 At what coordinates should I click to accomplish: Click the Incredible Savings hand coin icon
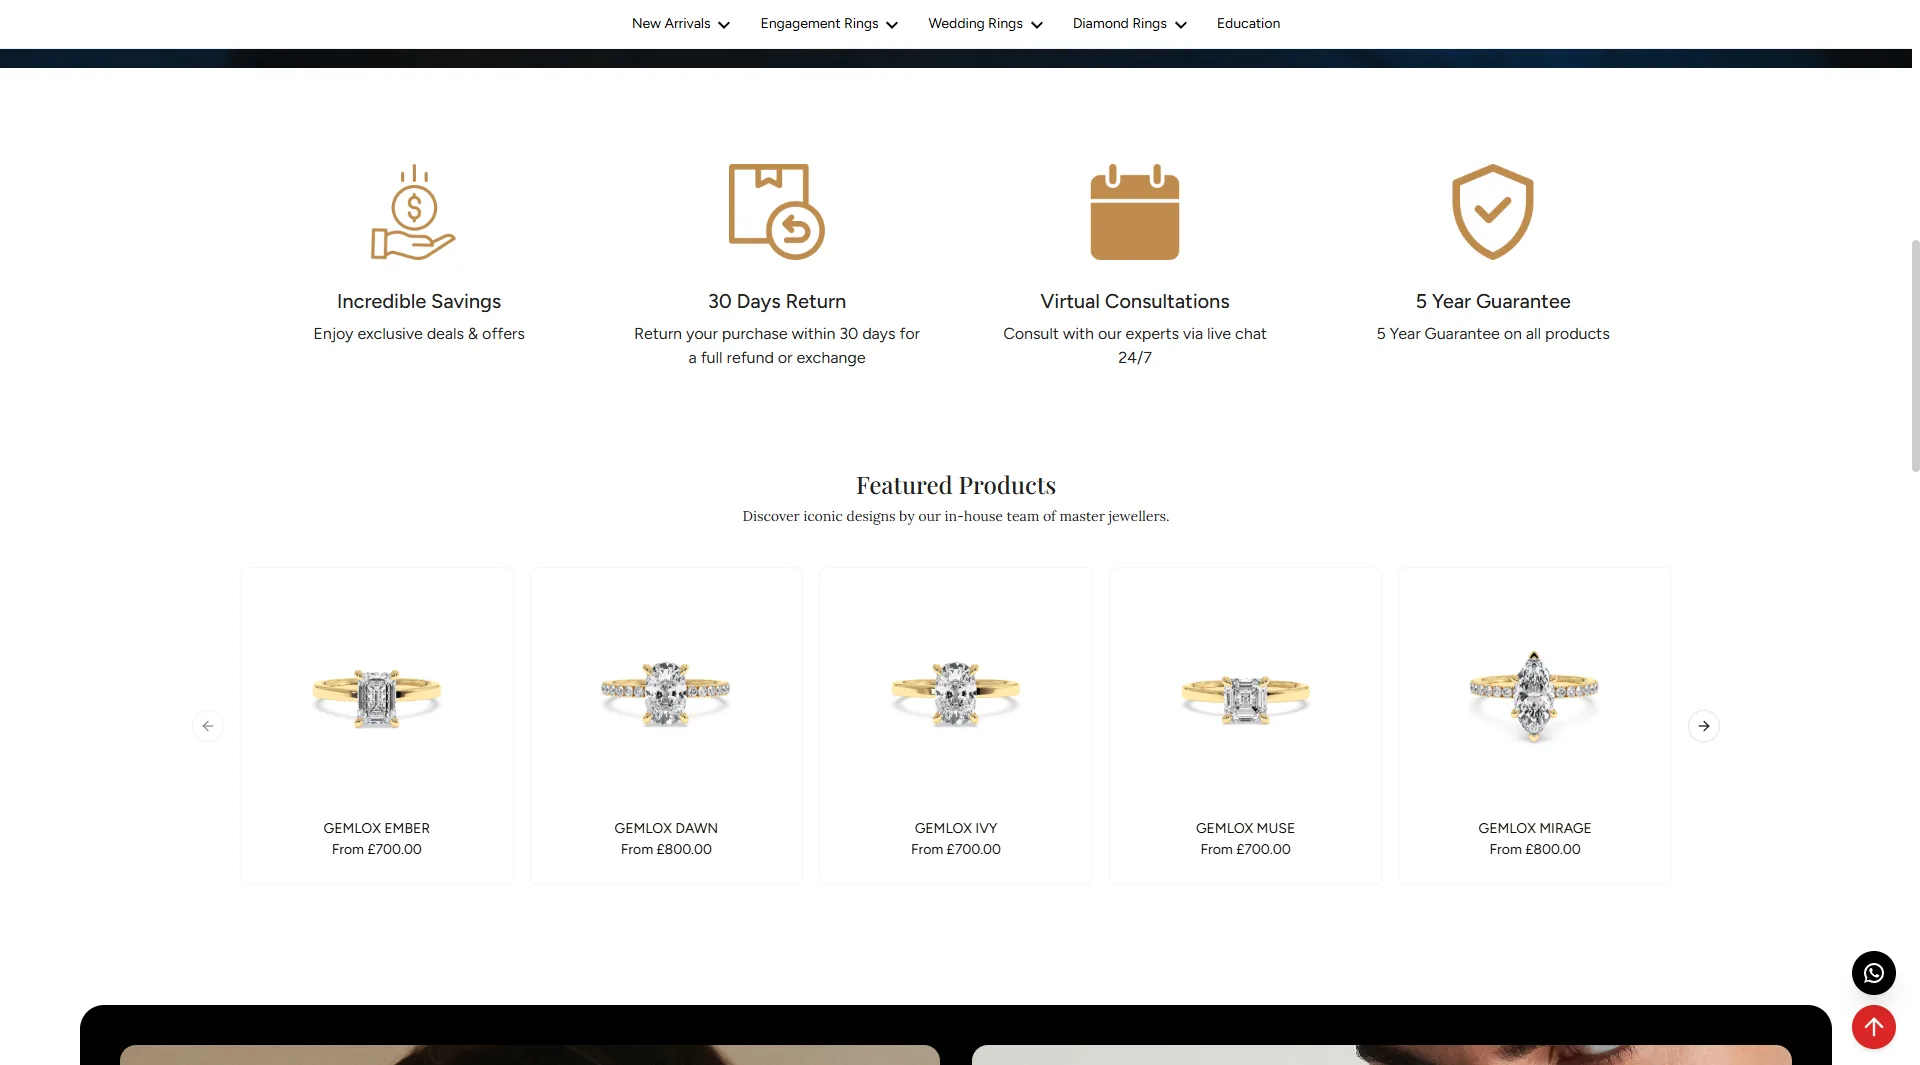pyautogui.click(x=413, y=212)
